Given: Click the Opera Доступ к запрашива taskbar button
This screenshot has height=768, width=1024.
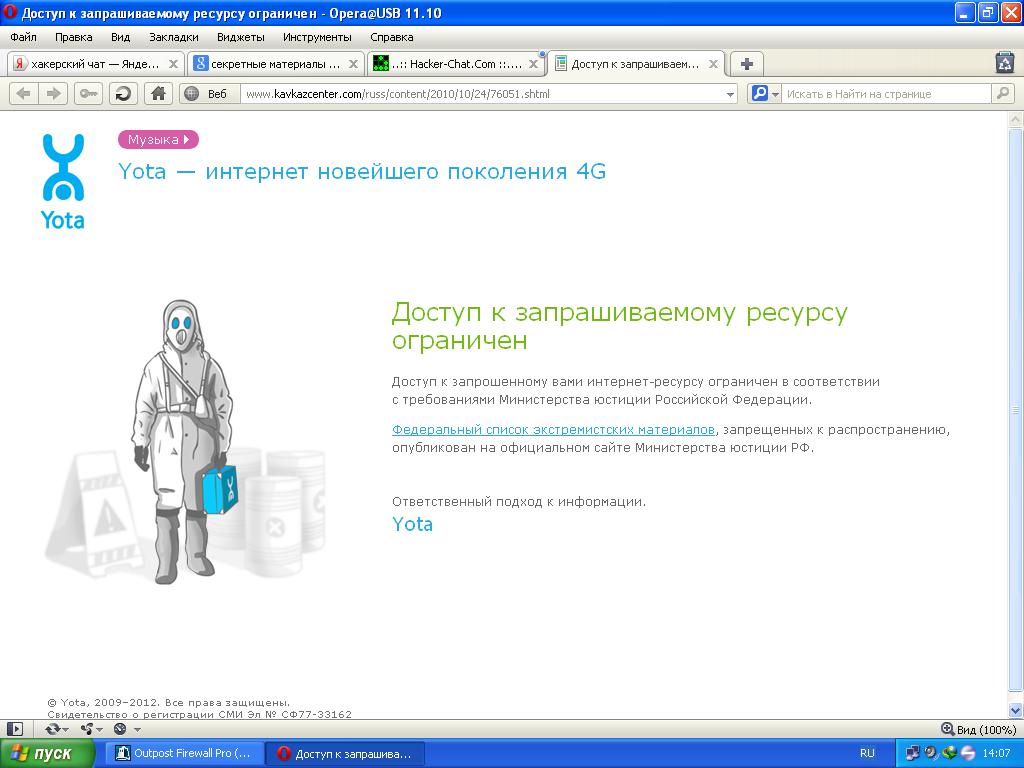Looking at the screenshot, I should [345, 753].
